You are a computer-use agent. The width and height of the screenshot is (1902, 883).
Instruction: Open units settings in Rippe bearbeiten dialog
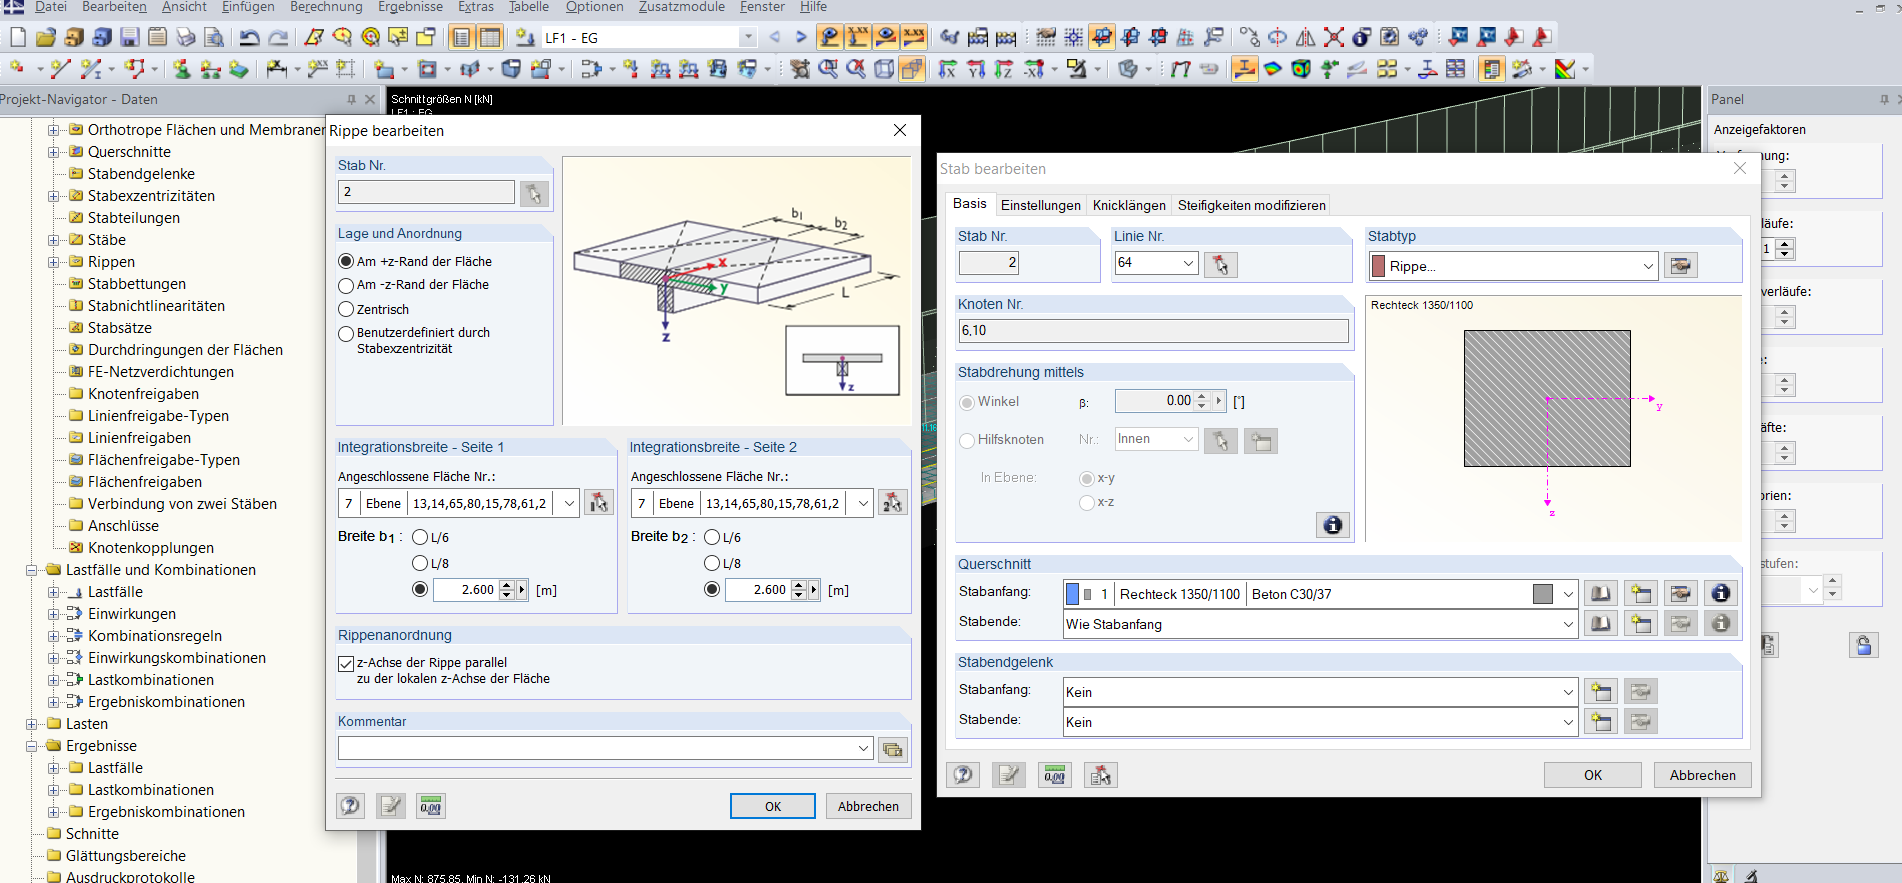pyautogui.click(x=431, y=806)
